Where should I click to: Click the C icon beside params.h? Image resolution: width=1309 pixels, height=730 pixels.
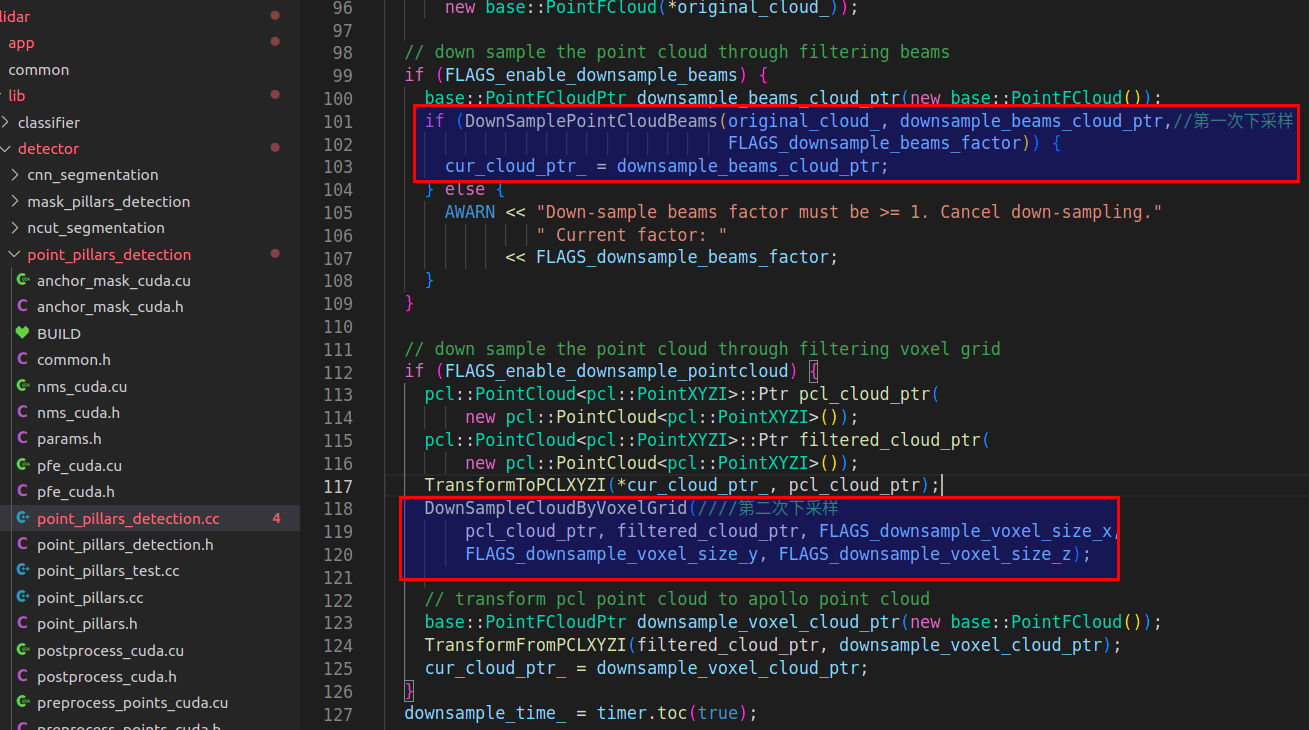pos(23,439)
